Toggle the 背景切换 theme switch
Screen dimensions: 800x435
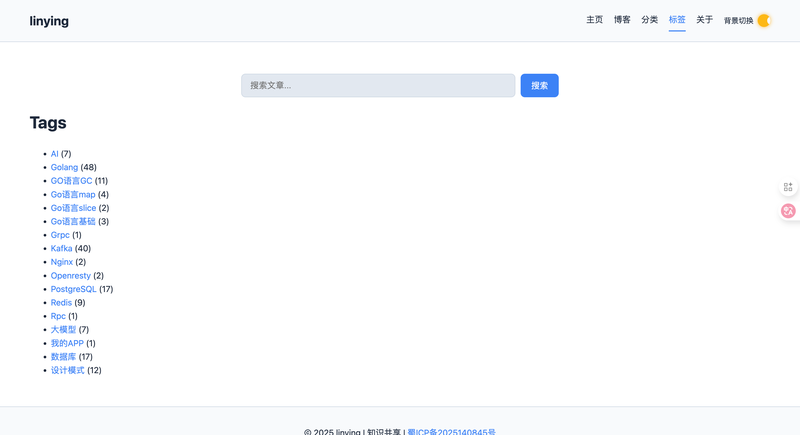coord(764,21)
